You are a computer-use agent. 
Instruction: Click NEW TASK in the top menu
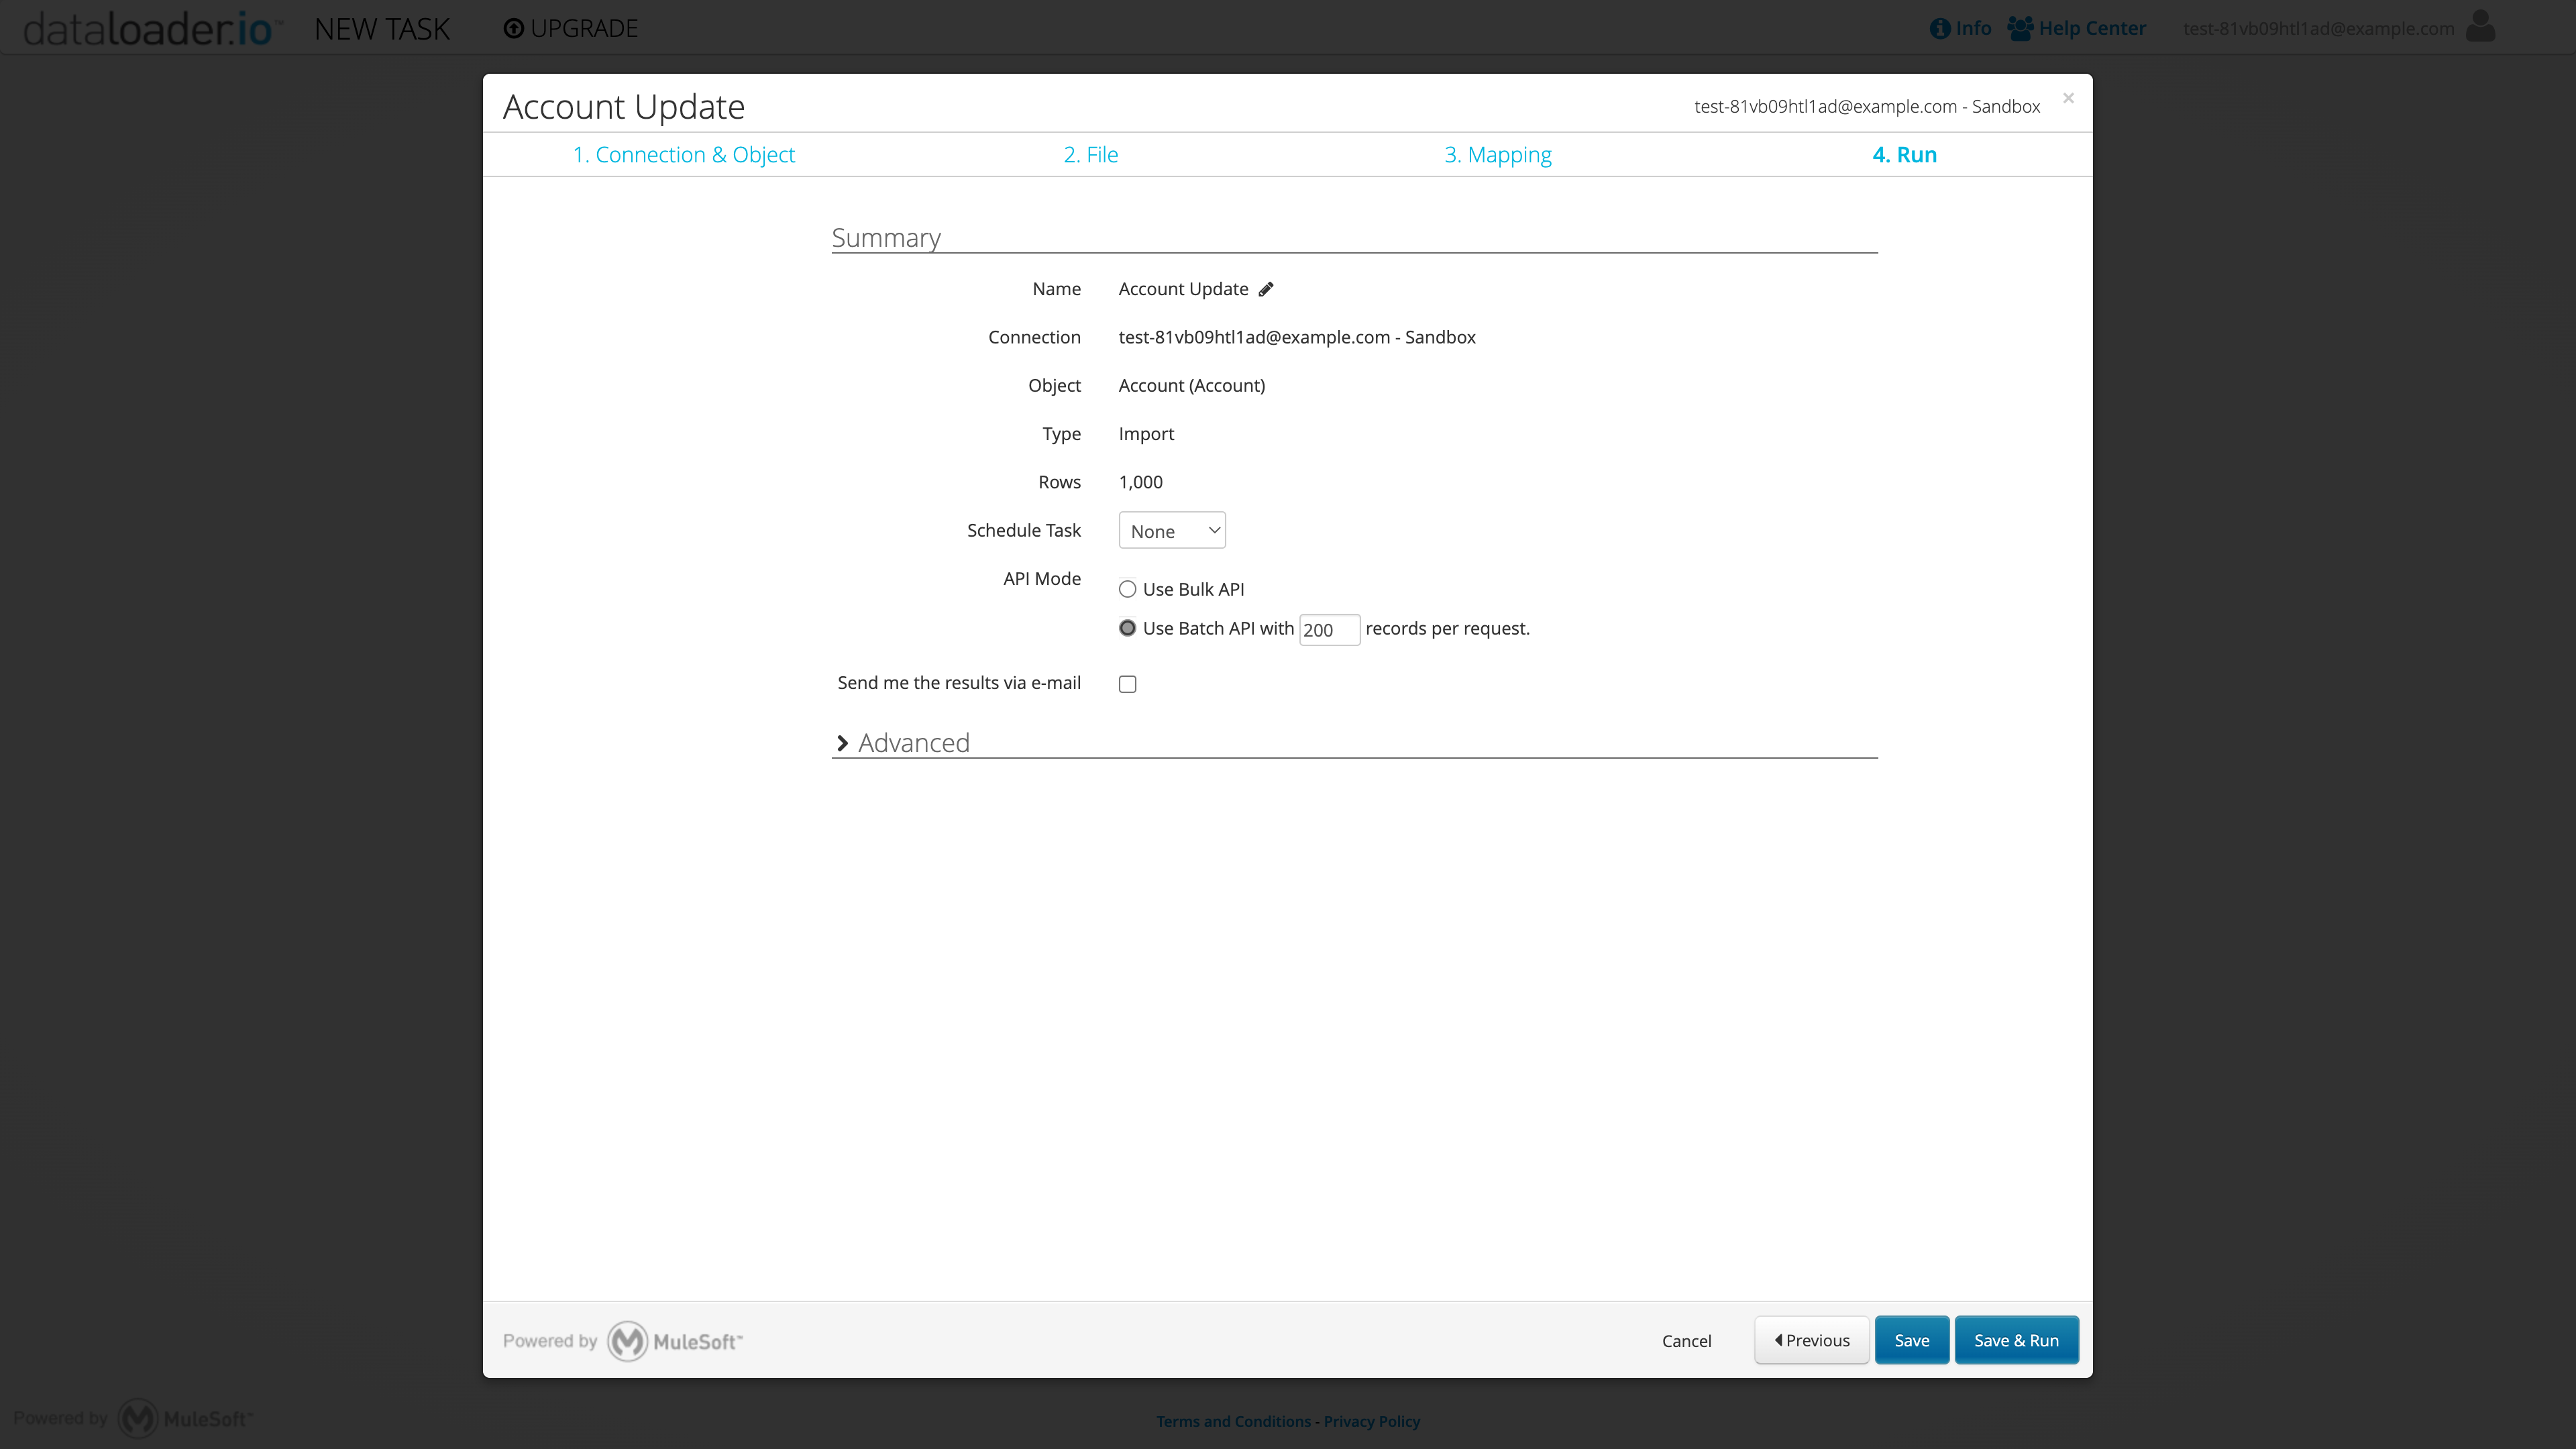click(x=382, y=28)
